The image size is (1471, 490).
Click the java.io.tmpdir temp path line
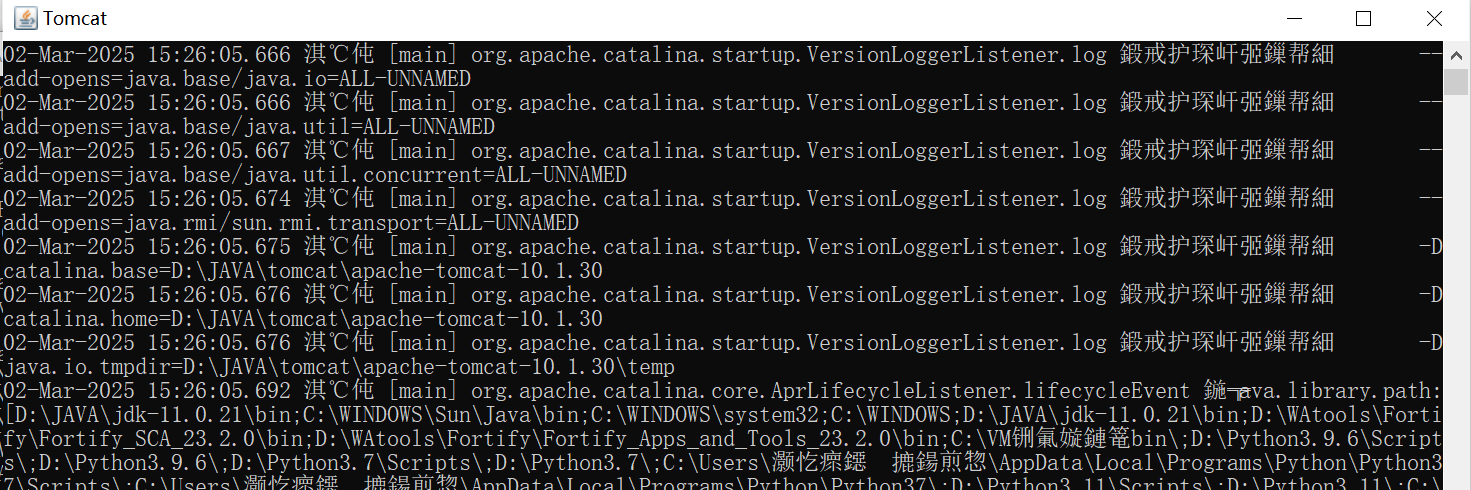tap(338, 367)
